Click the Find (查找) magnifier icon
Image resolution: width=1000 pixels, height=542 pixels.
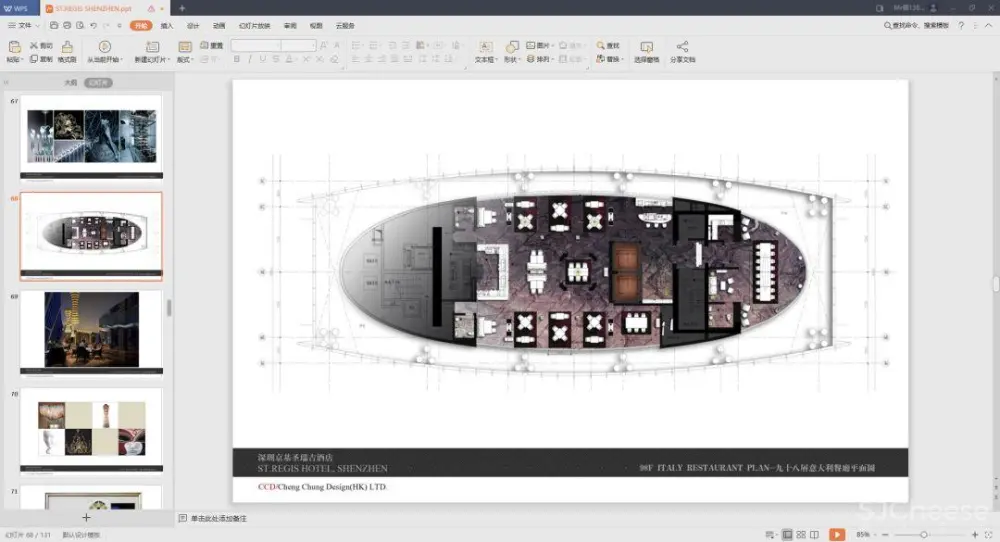(601, 46)
